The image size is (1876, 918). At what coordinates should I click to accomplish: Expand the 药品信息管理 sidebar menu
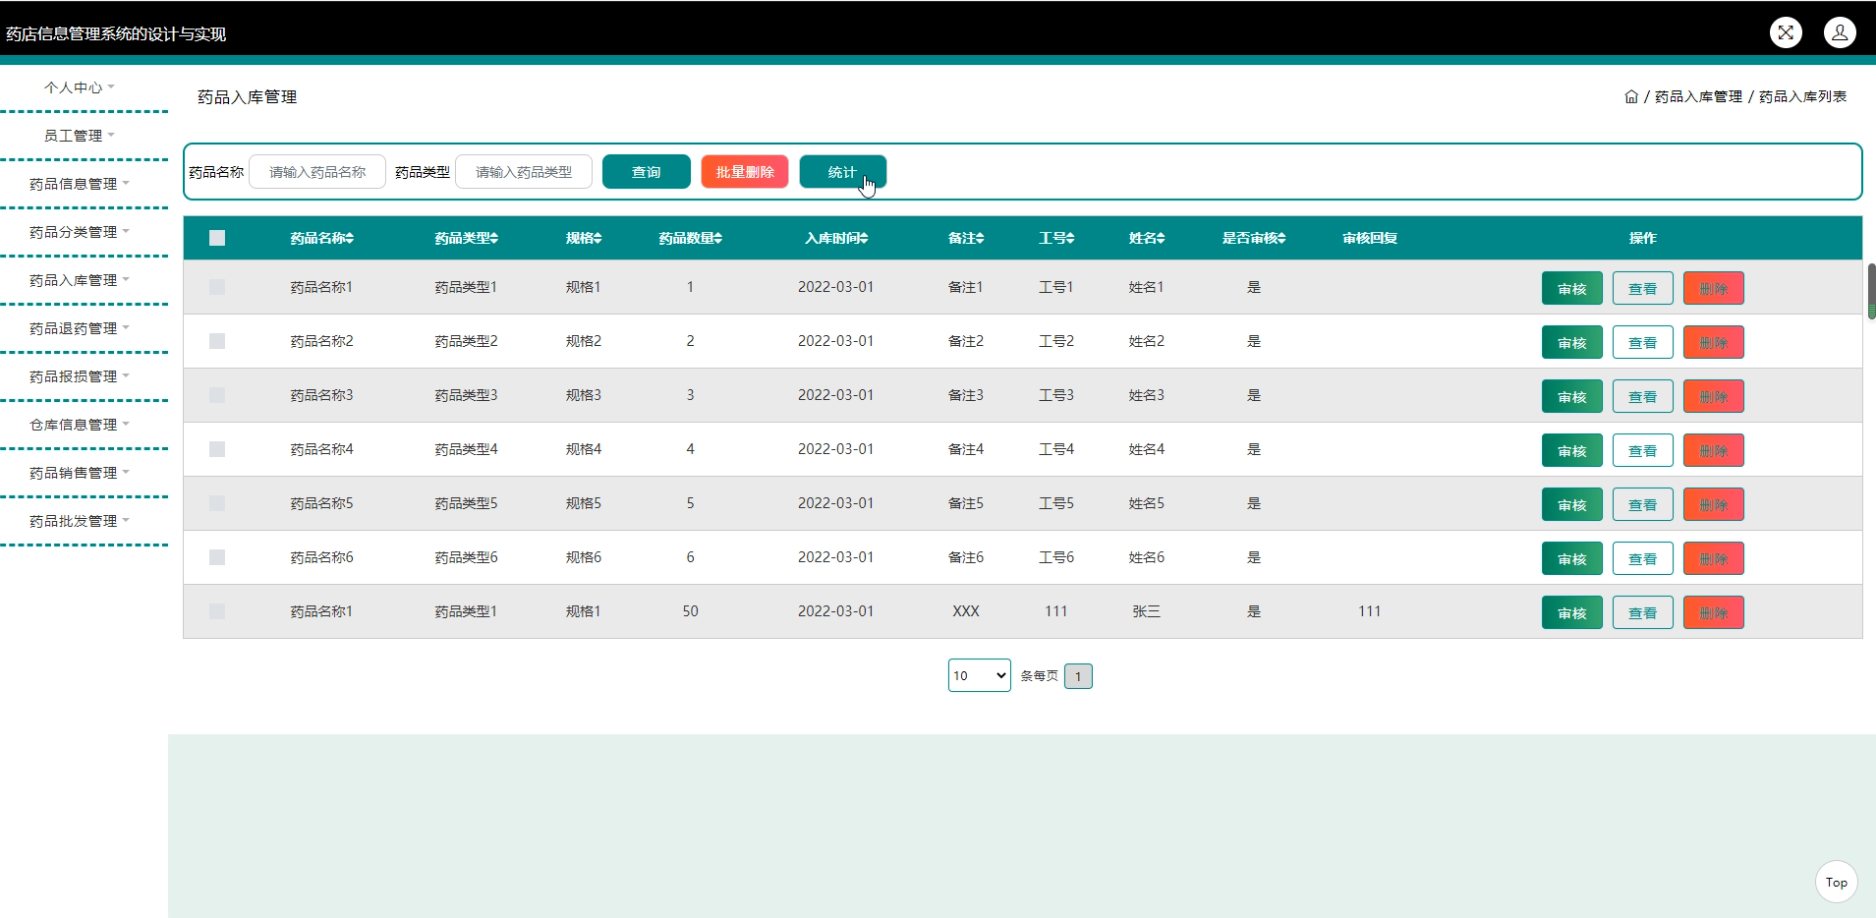pyautogui.click(x=79, y=184)
